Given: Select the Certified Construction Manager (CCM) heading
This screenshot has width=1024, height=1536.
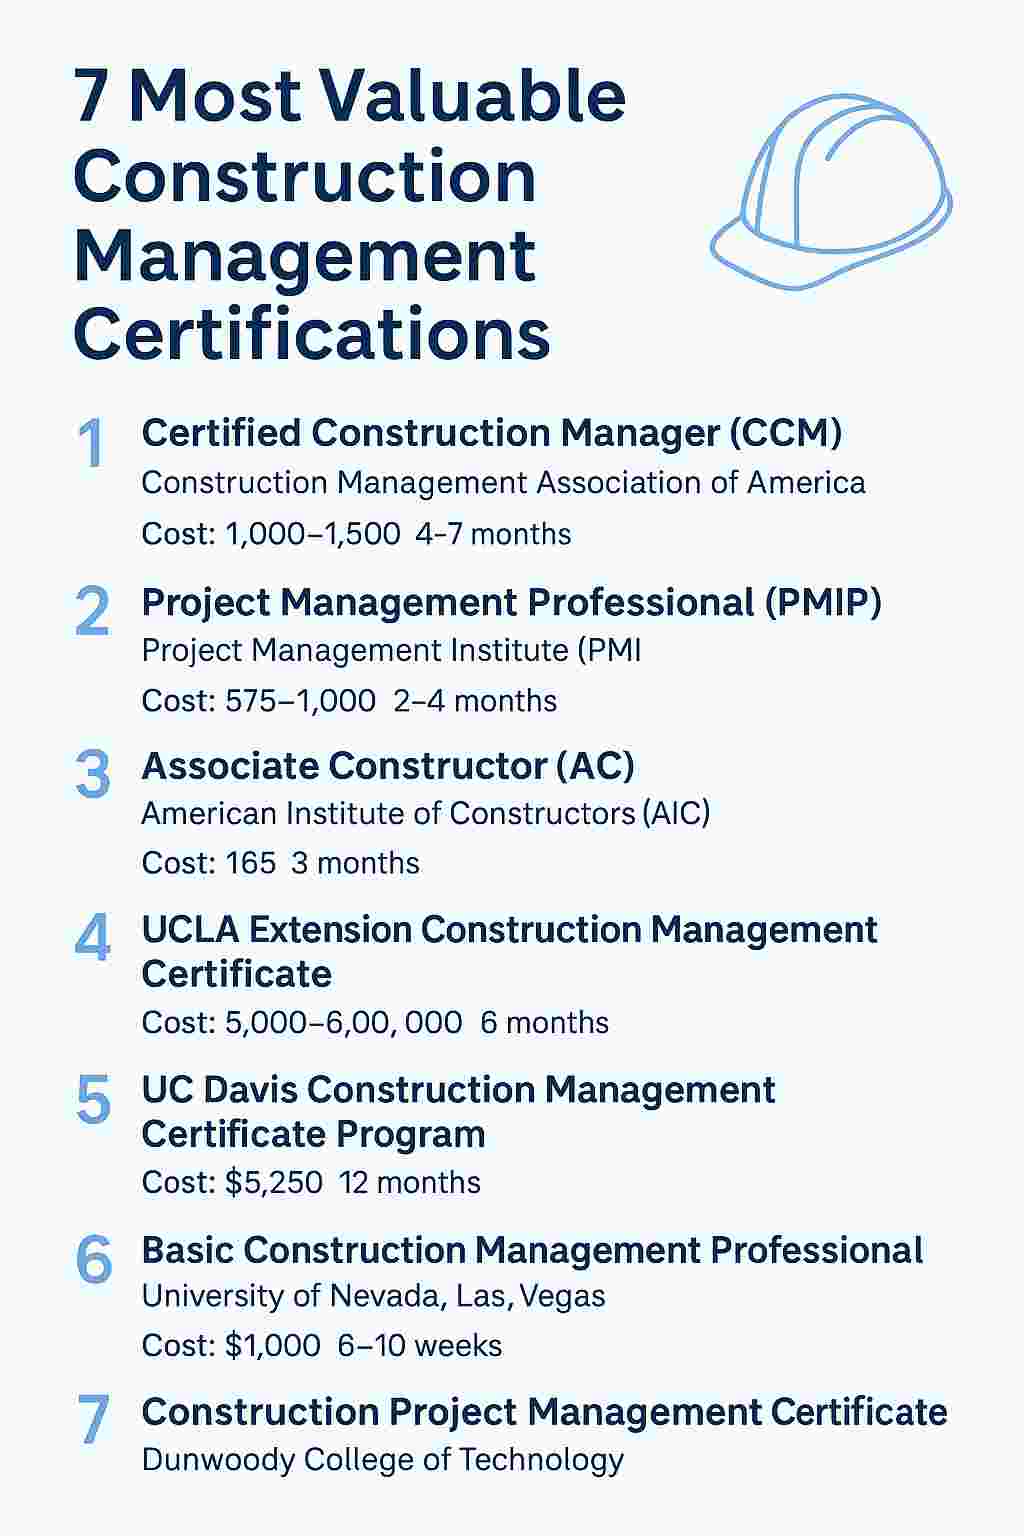Looking at the screenshot, I should 491,433.
